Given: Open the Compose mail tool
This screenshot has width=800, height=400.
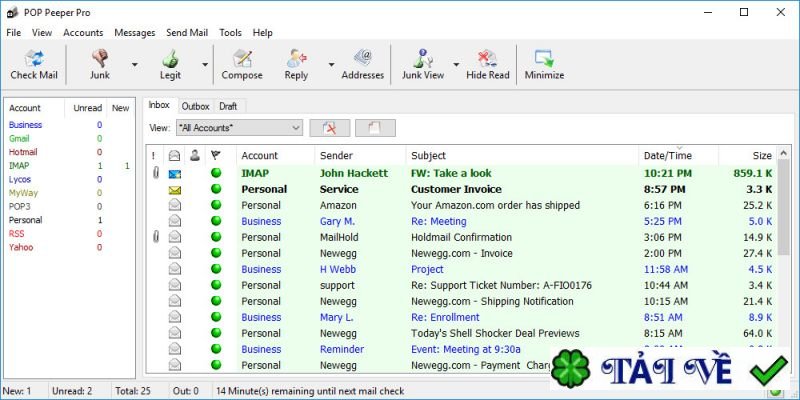Looking at the screenshot, I should pos(242,58).
